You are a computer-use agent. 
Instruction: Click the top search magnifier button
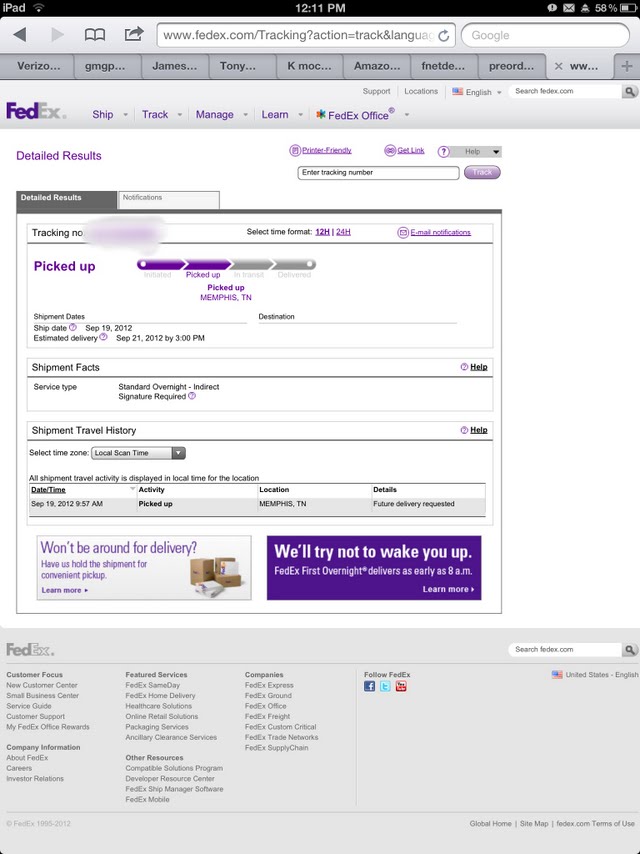[630, 92]
